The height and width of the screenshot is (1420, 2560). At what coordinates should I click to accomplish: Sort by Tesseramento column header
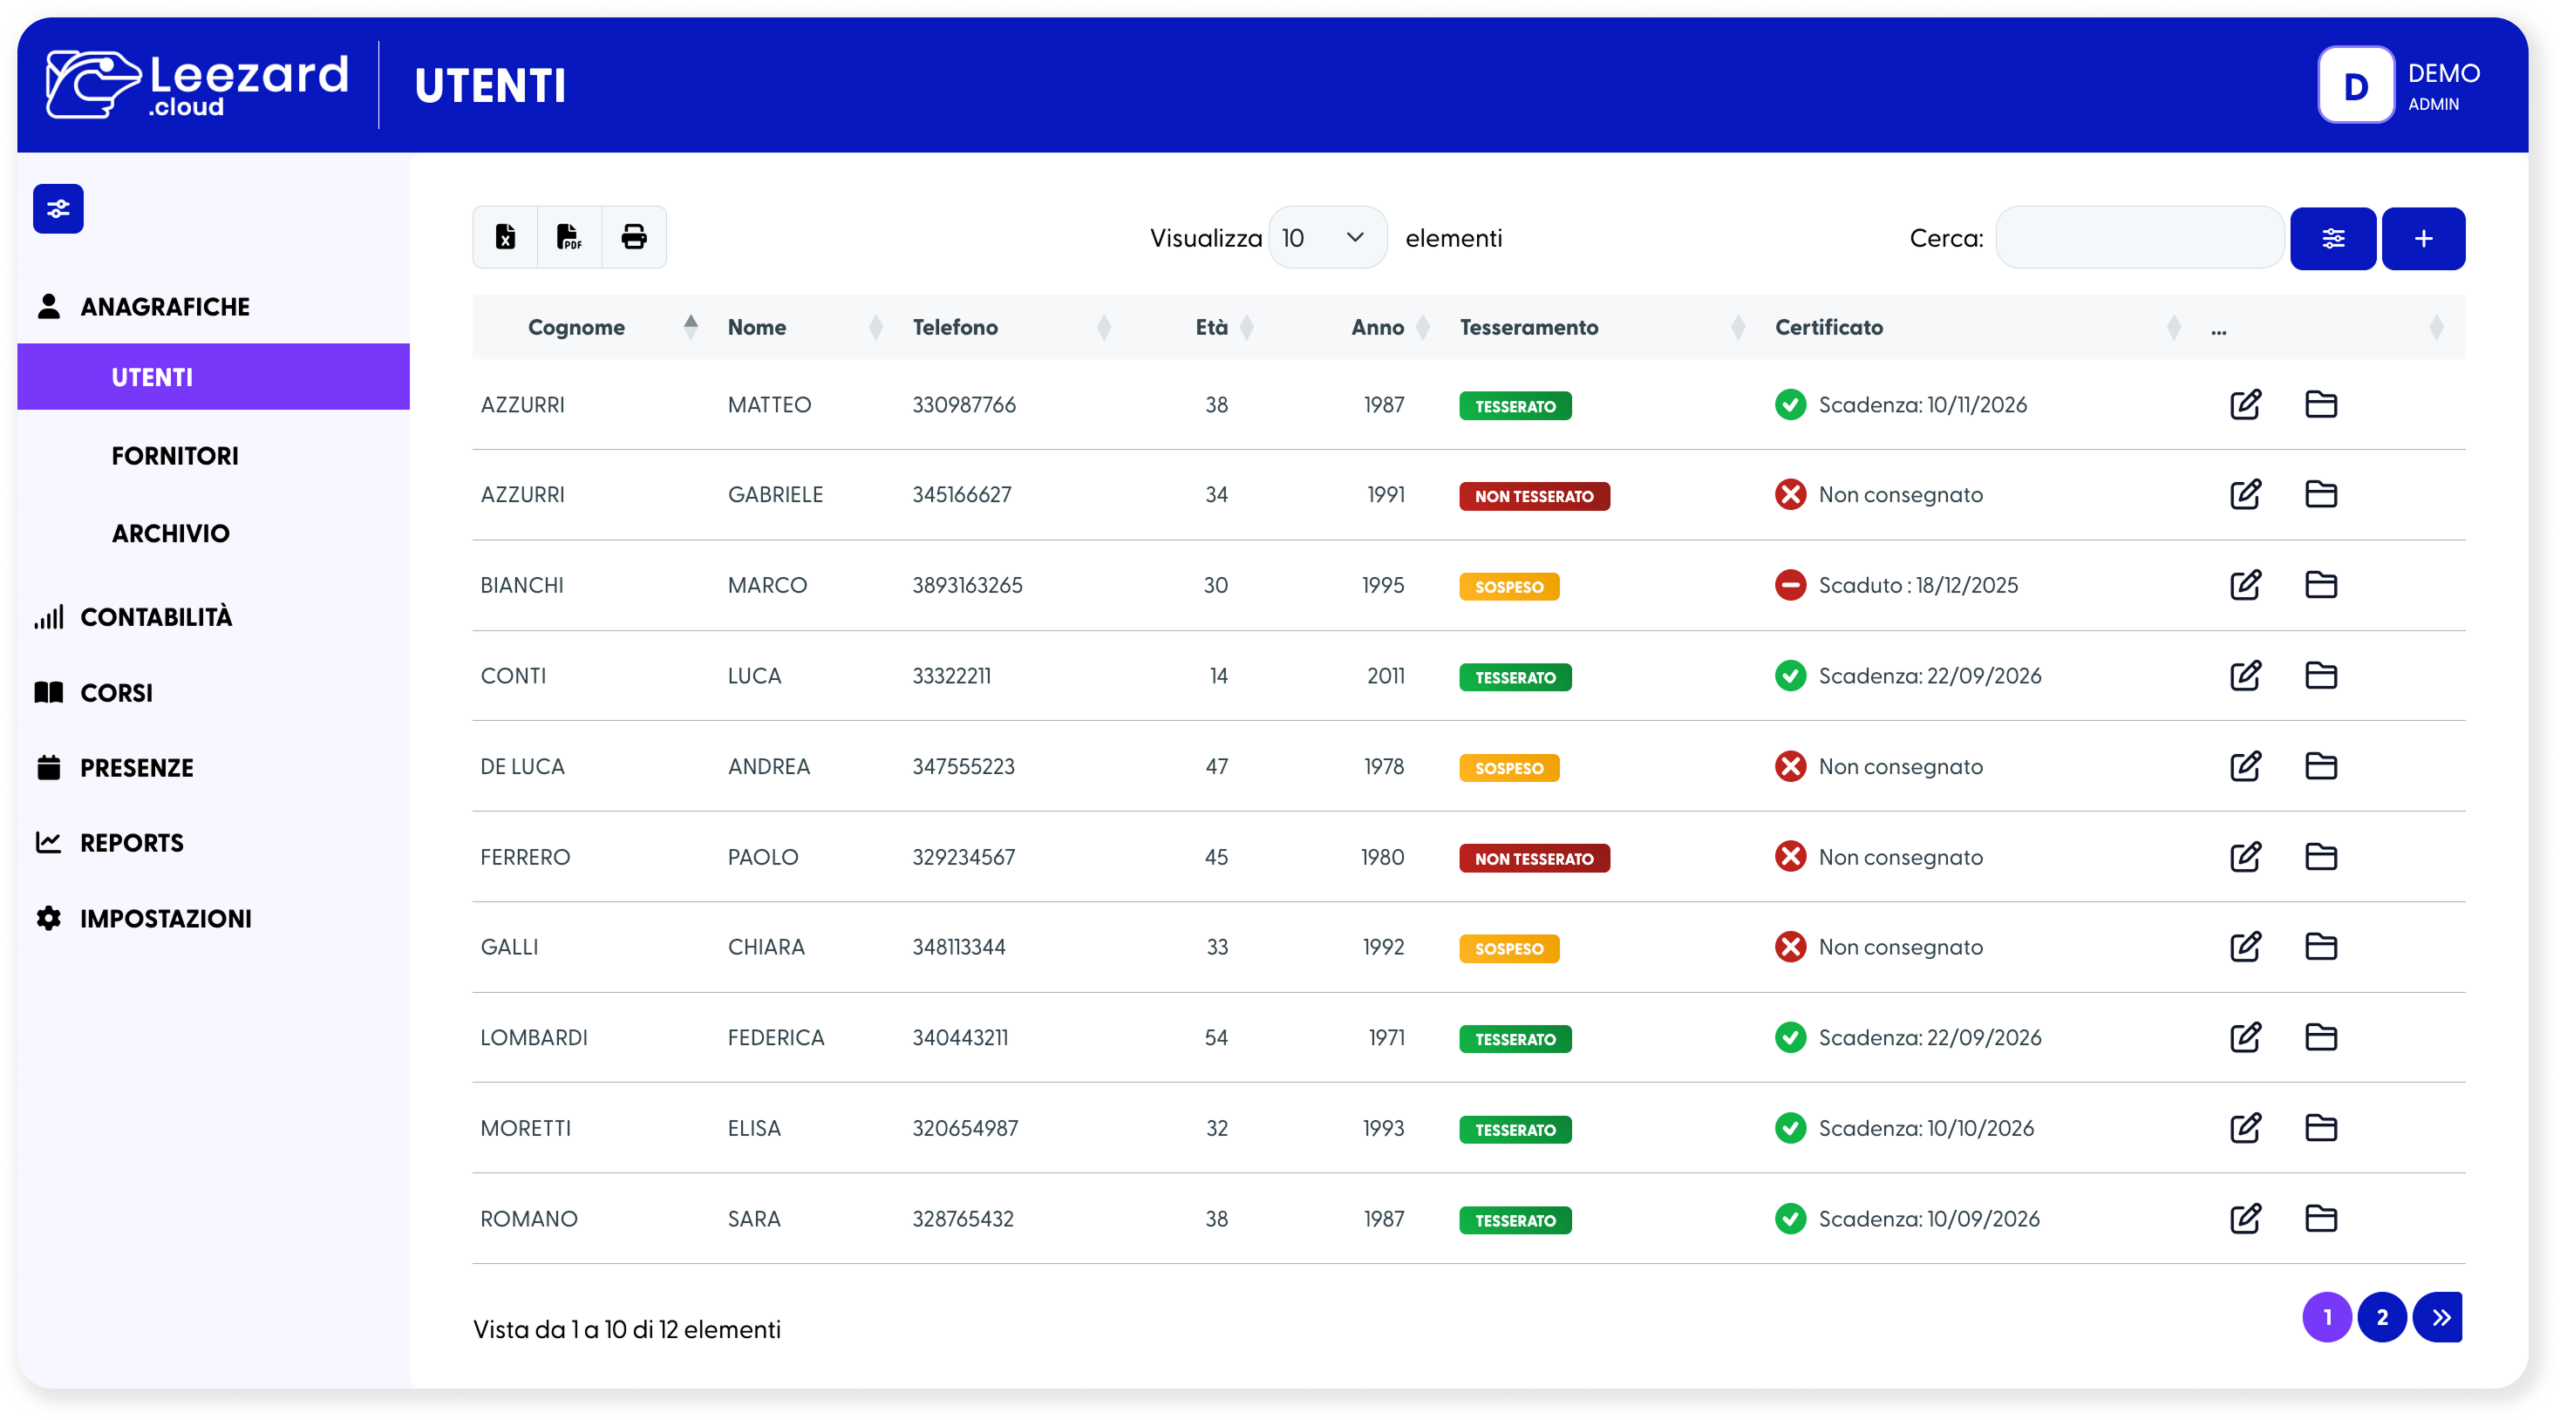point(1528,327)
